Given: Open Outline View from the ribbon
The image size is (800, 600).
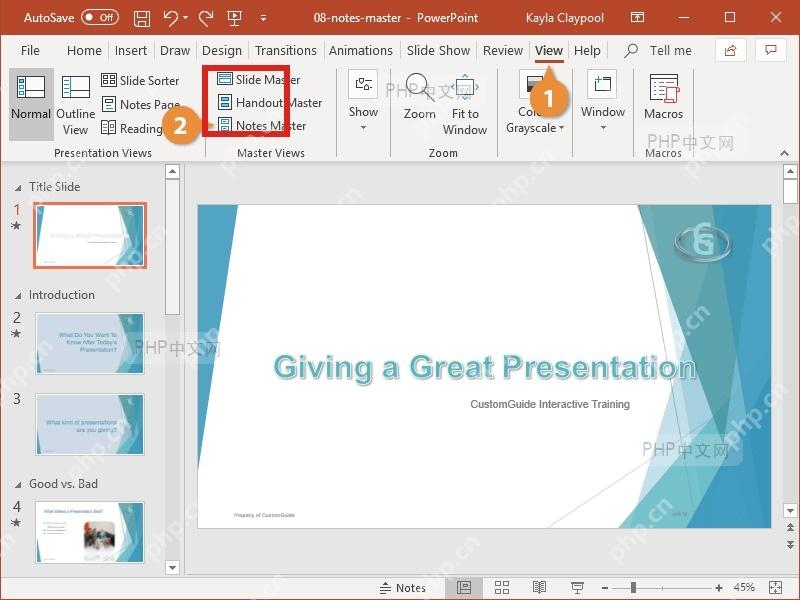Looking at the screenshot, I should coord(76,104).
